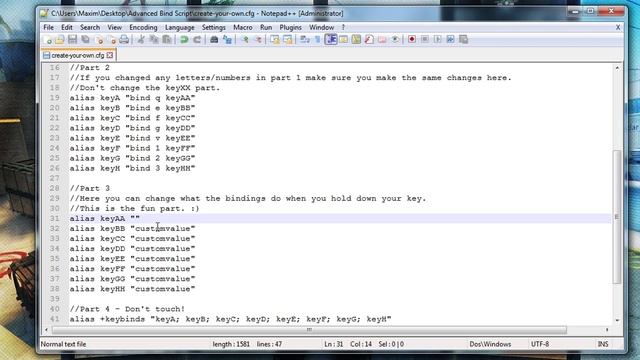Click the vertical scrollbar up arrow
Viewport: 640px width, 360px height.
pyautogui.click(x=617, y=68)
